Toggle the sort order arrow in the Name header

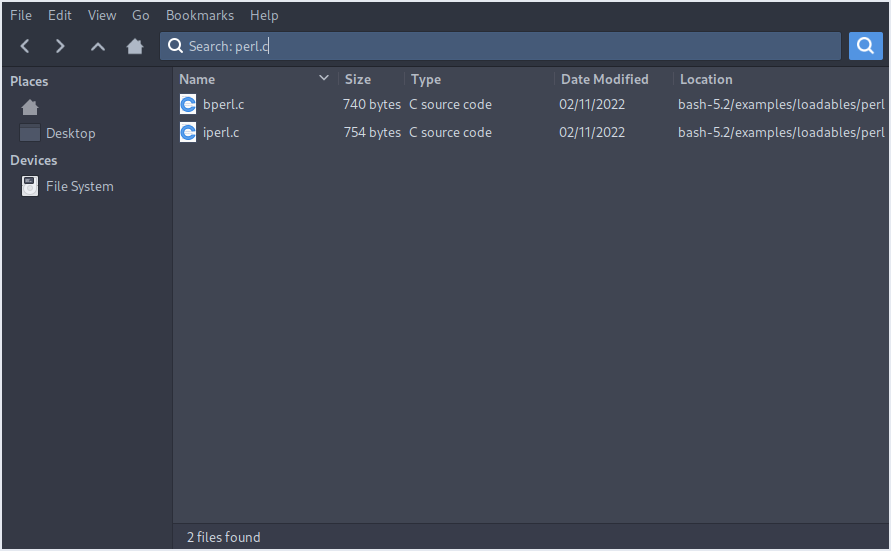[x=324, y=78]
